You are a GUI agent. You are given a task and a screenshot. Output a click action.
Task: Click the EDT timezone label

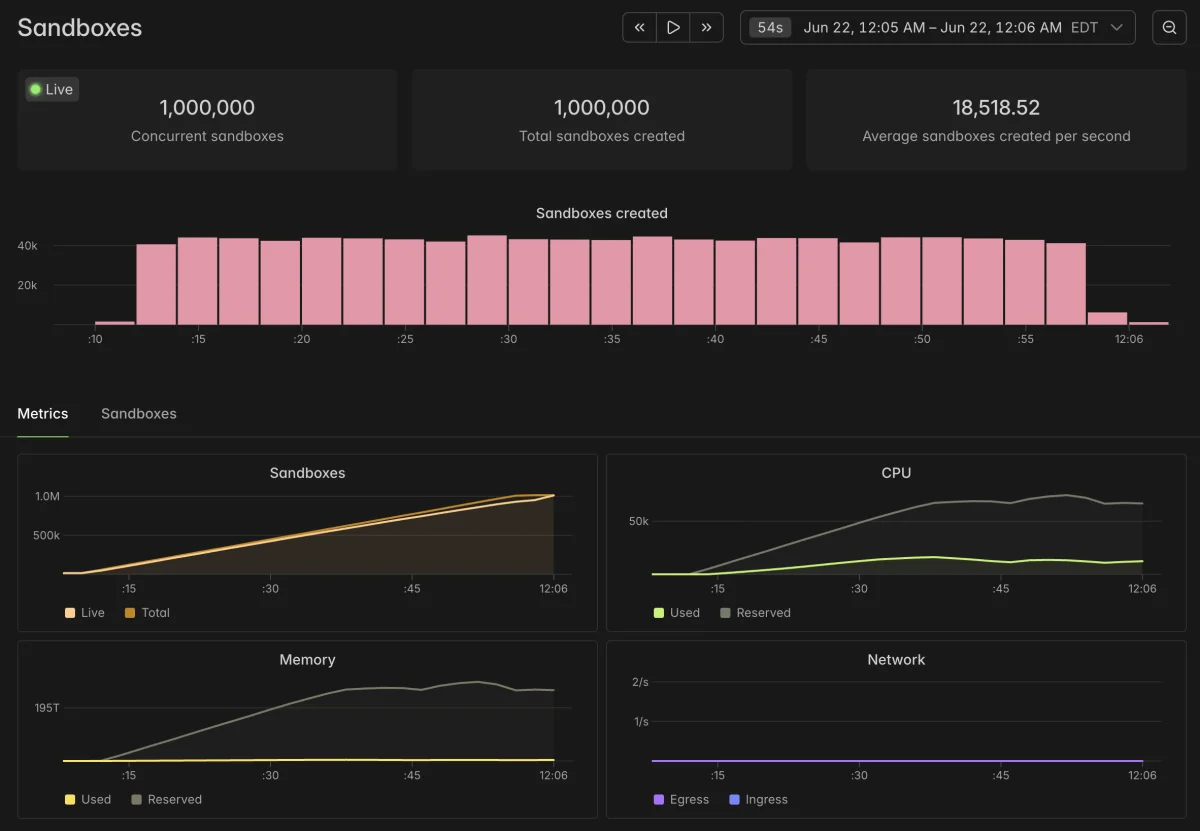pos(1084,28)
